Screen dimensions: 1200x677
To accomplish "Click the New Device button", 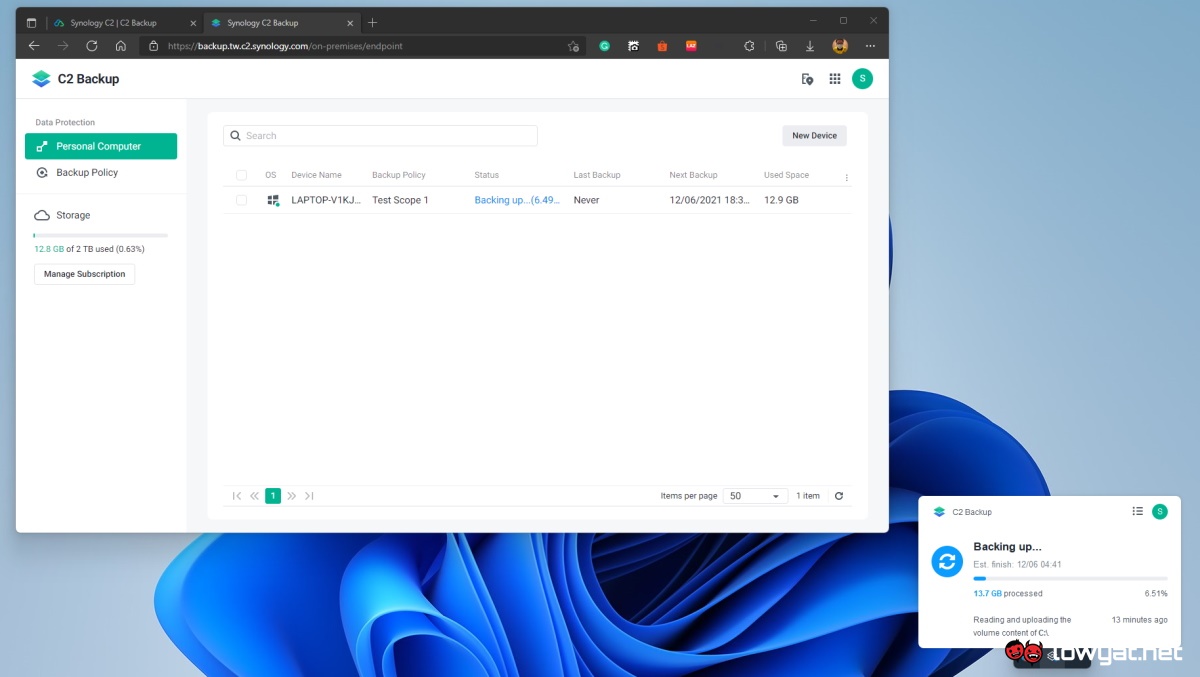I will pyautogui.click(x=814, y=136).
